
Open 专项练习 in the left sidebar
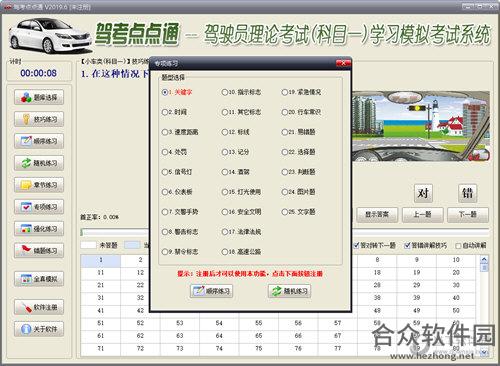[x=39, y=207]
